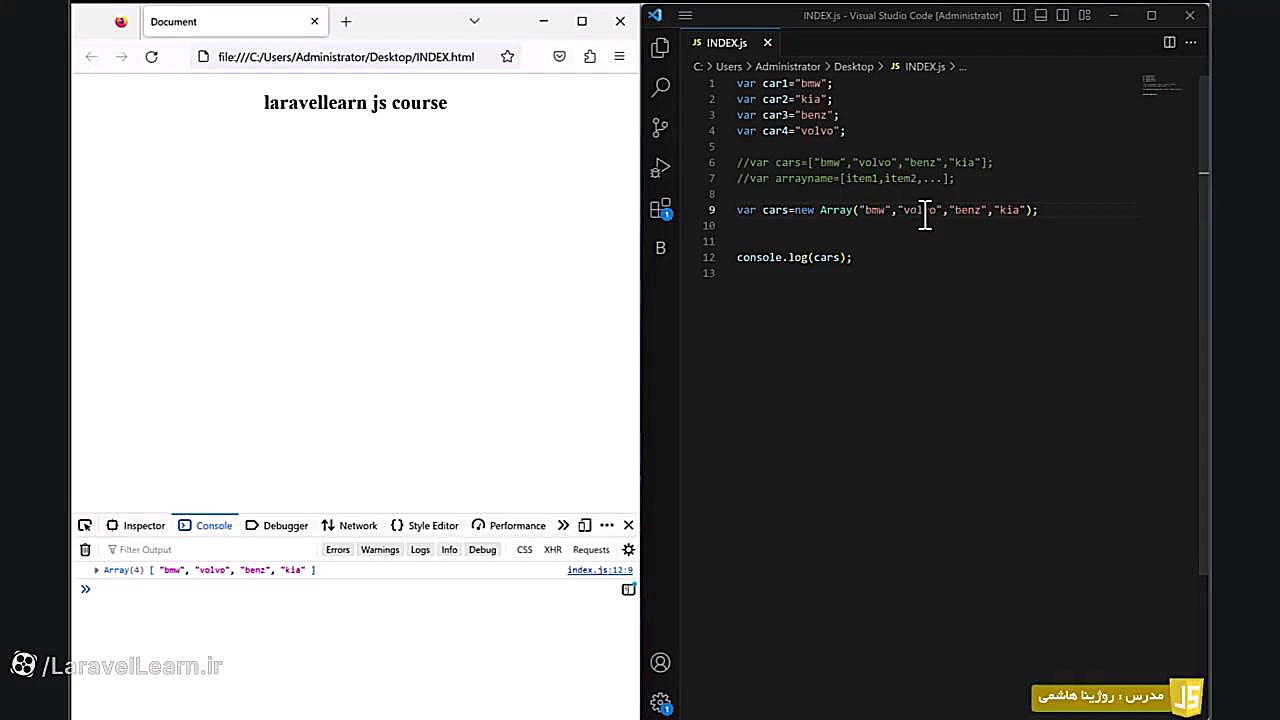Click the INDEX.js breadcrumb segment
This screenshot has width=1280, height=720.
click(925, 66)
